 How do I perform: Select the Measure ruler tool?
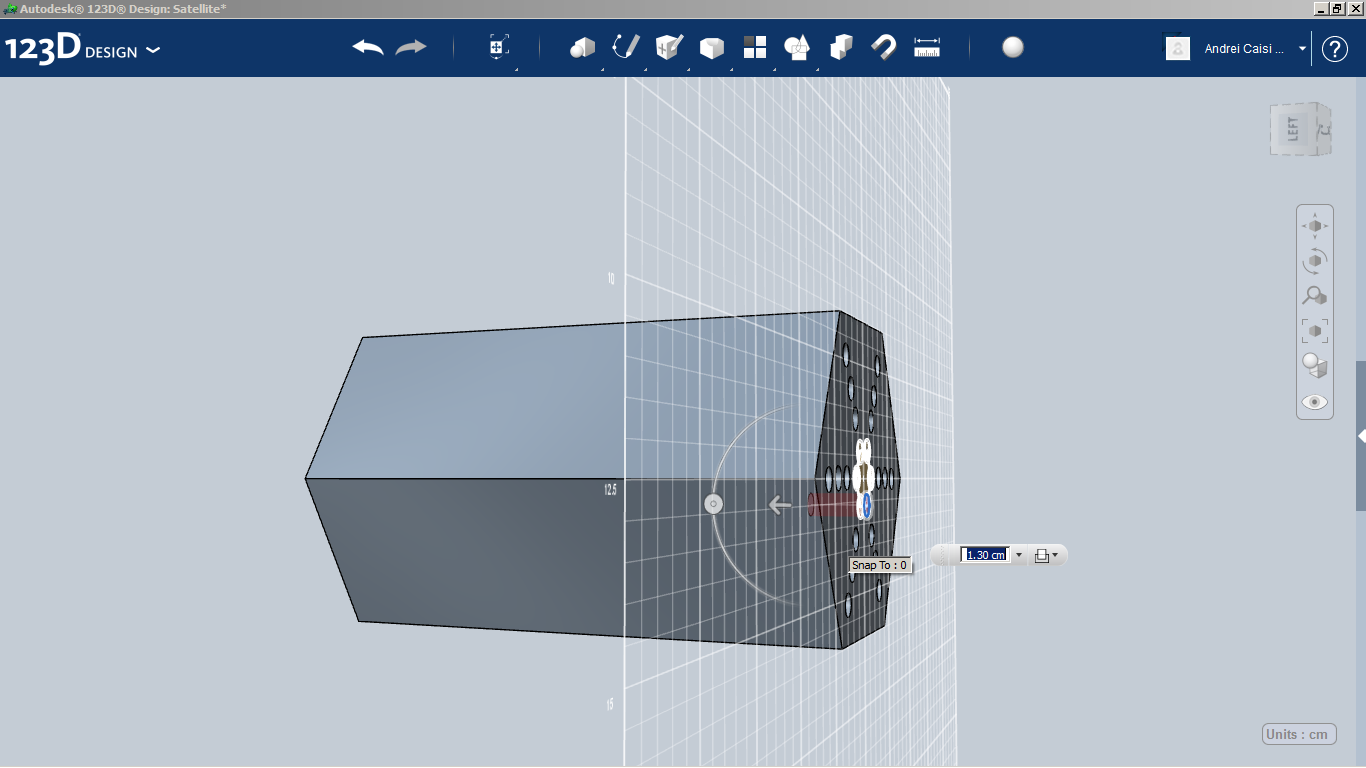927,48
